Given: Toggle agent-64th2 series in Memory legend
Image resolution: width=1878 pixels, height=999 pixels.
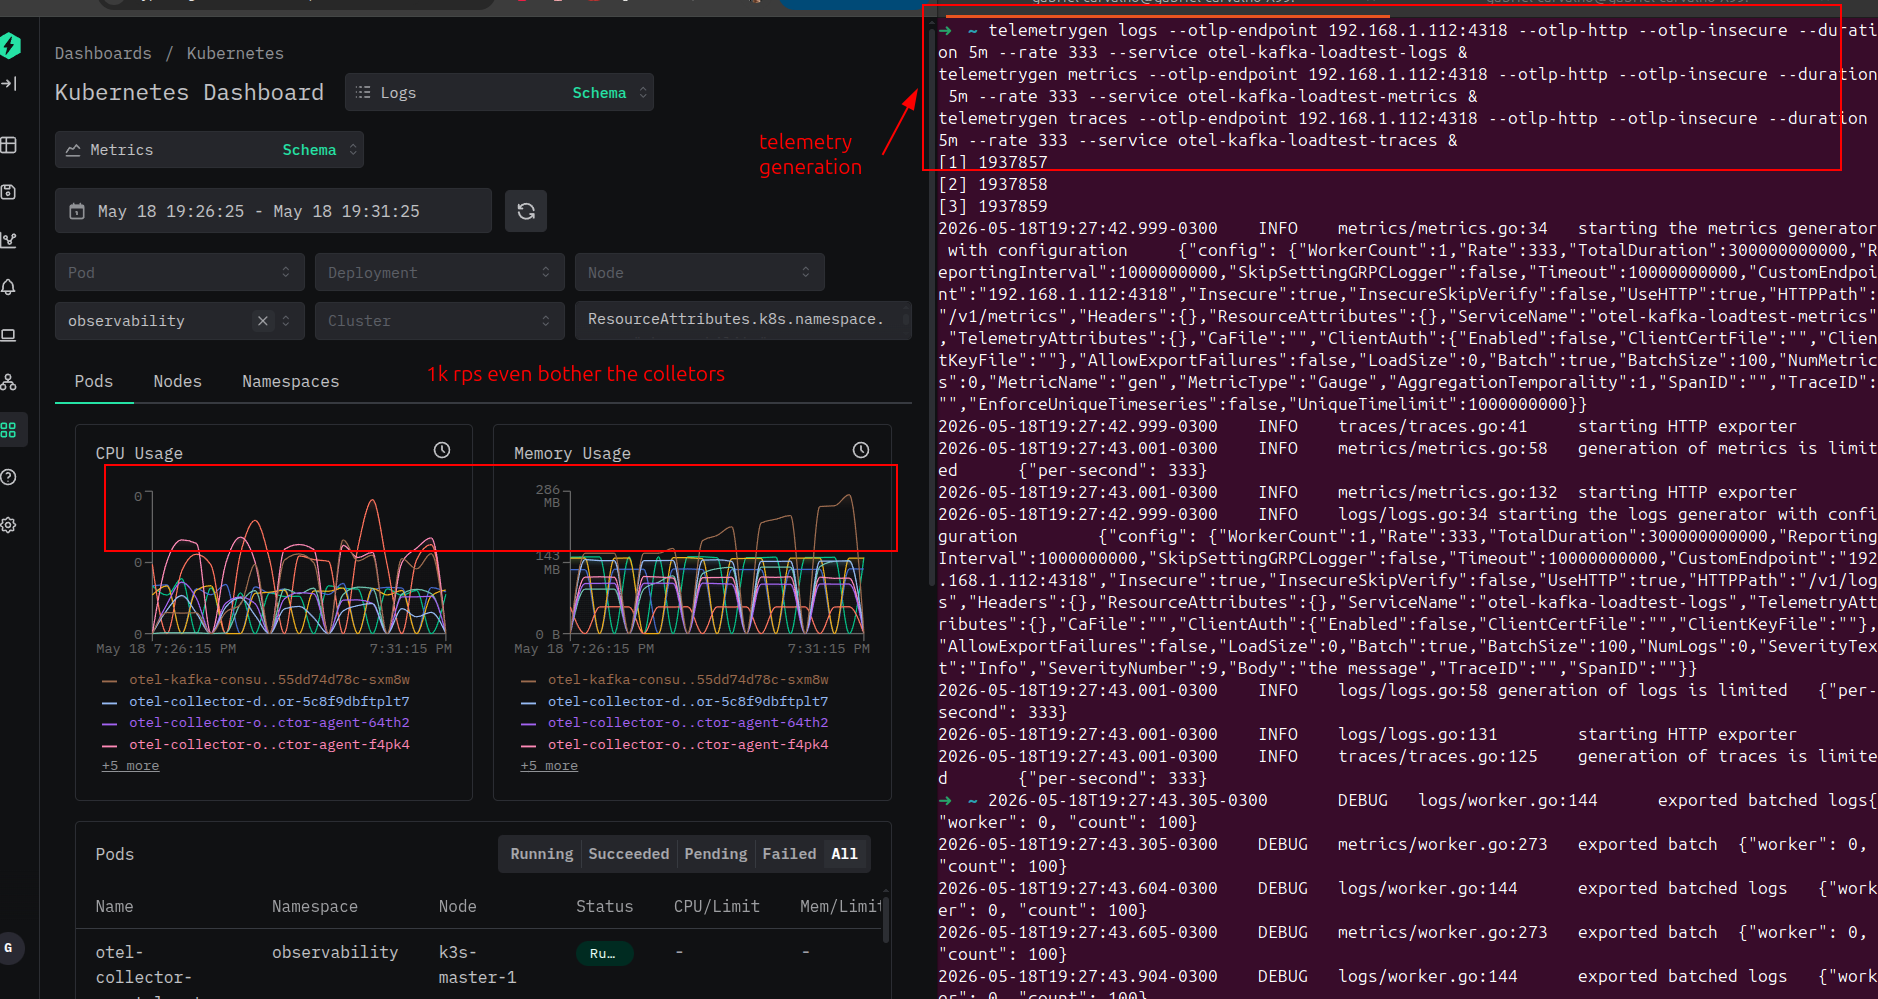Looking at the screenshot, I should (x=674, y=723).
